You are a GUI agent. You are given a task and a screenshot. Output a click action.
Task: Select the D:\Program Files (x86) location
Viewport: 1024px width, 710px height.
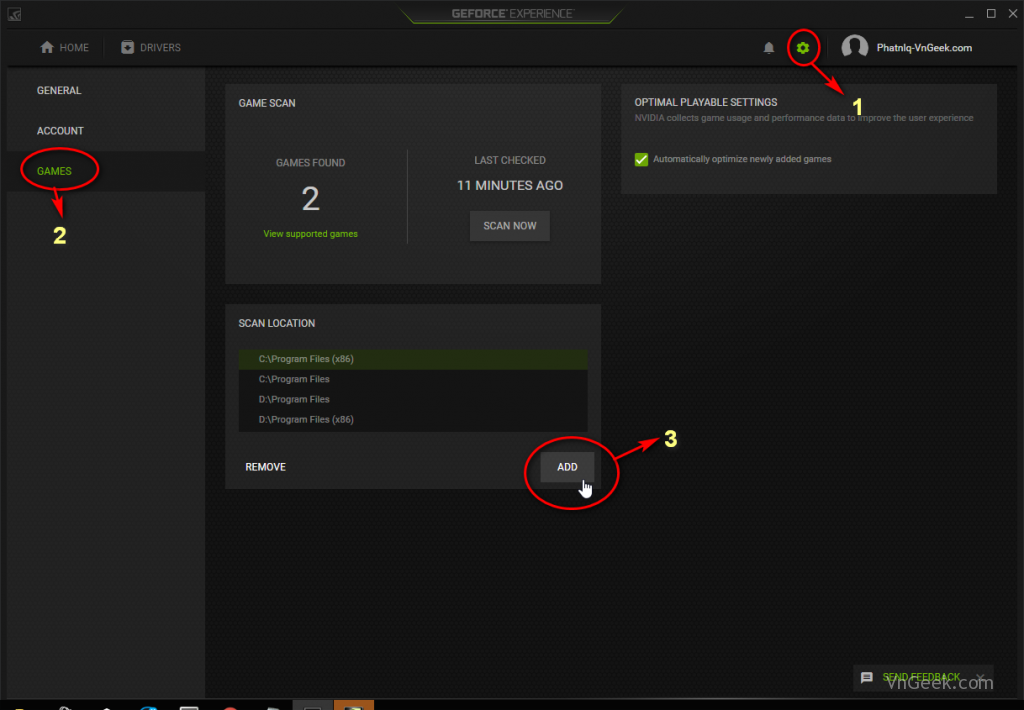(x=413, y=420)
